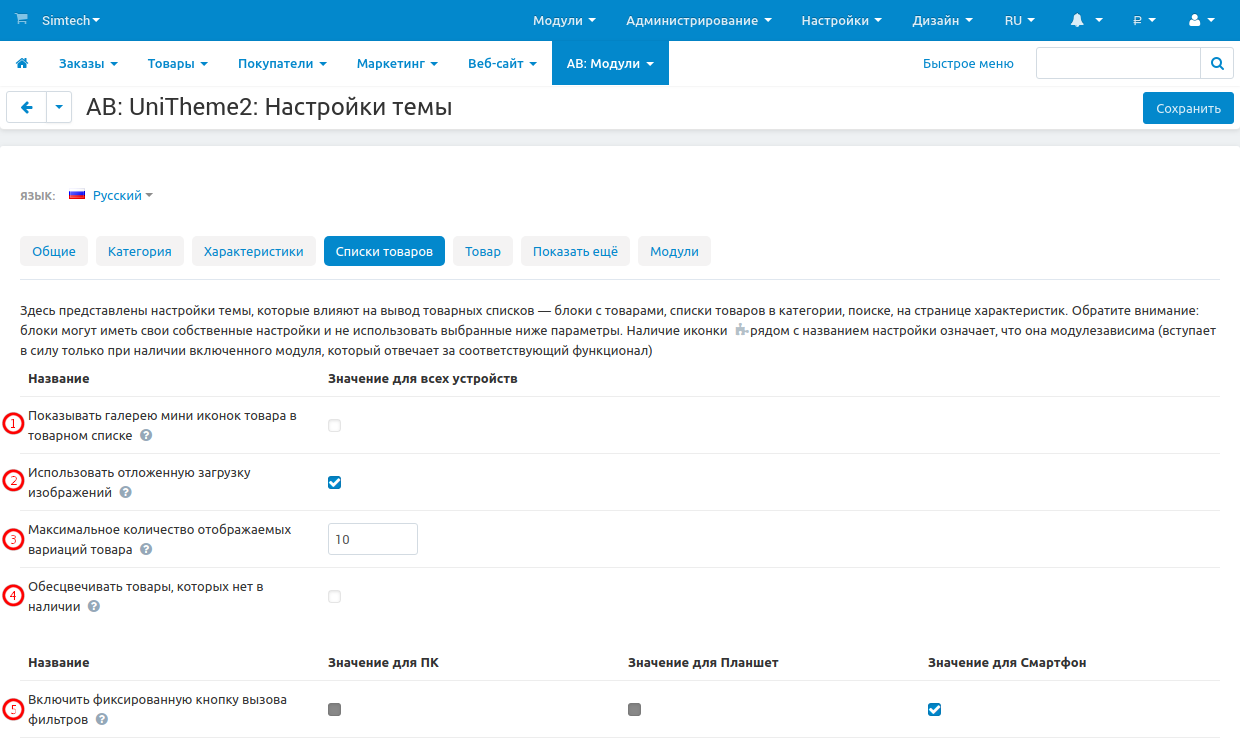
Task: Click the home icon in navigation bar
Action: (22, 62)
